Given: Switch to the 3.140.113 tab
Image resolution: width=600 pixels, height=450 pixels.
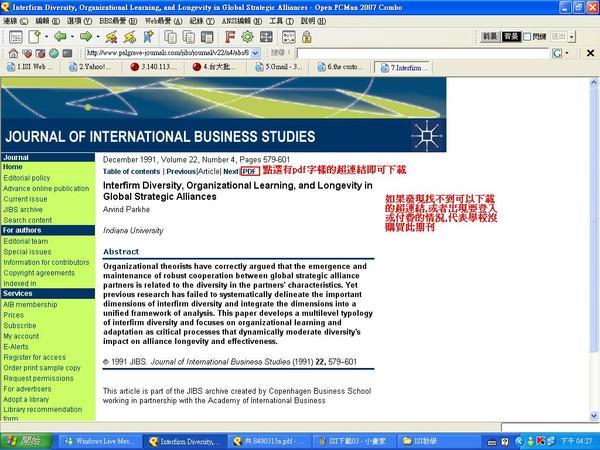Looking at the screenshot, I should tap(155, 67).
